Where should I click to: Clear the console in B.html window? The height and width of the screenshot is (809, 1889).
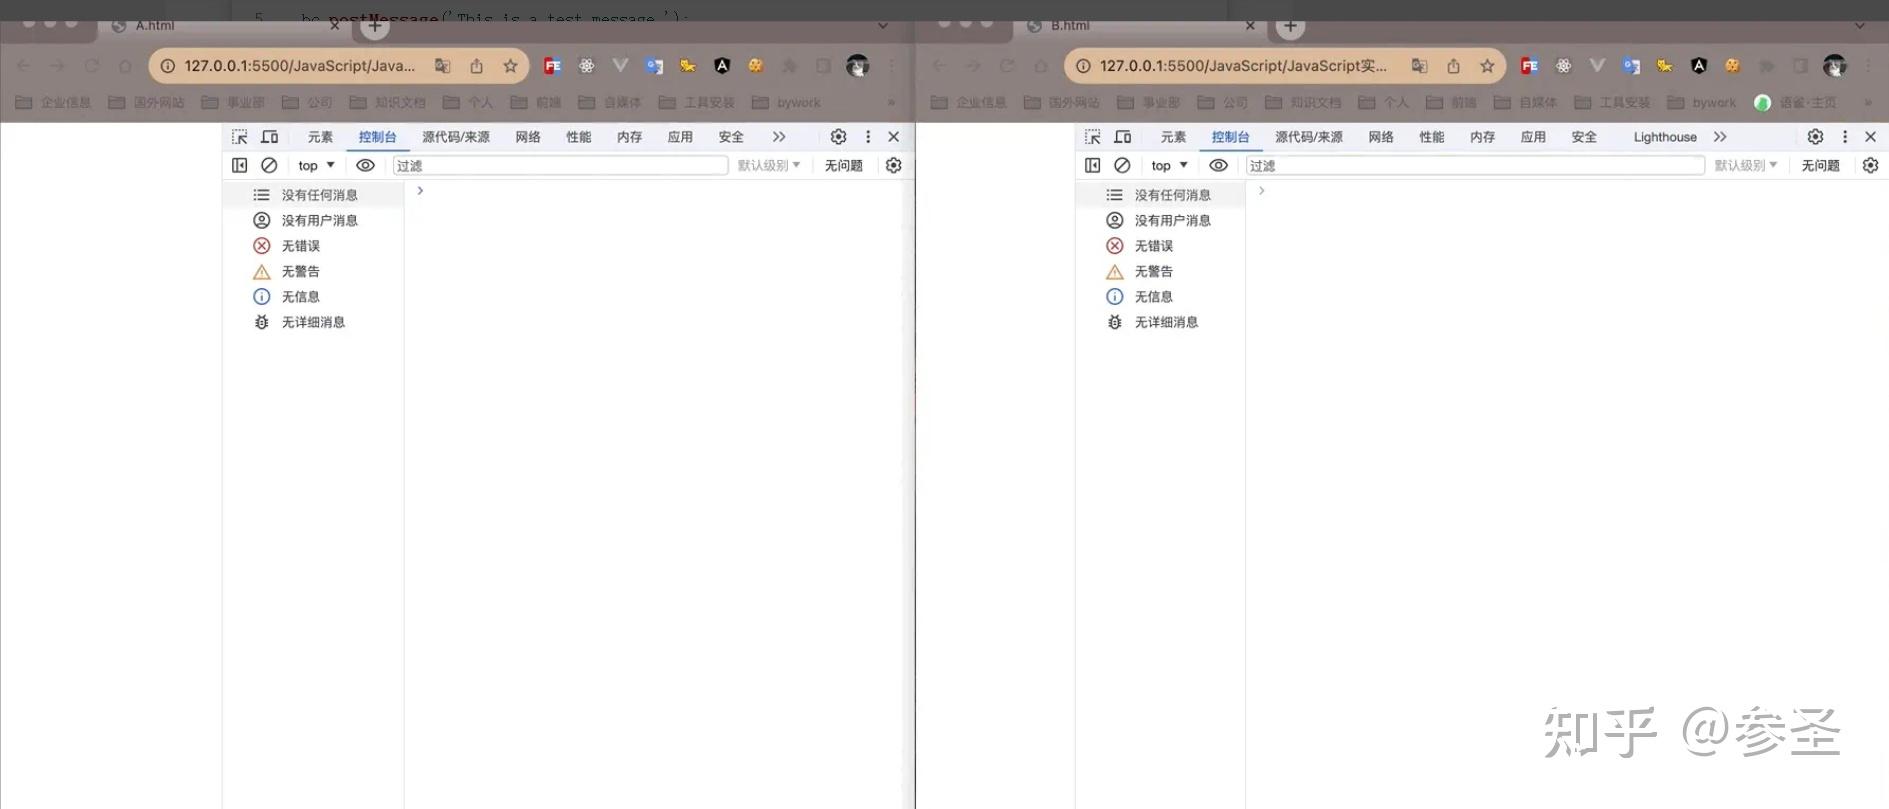point(1122,165)
